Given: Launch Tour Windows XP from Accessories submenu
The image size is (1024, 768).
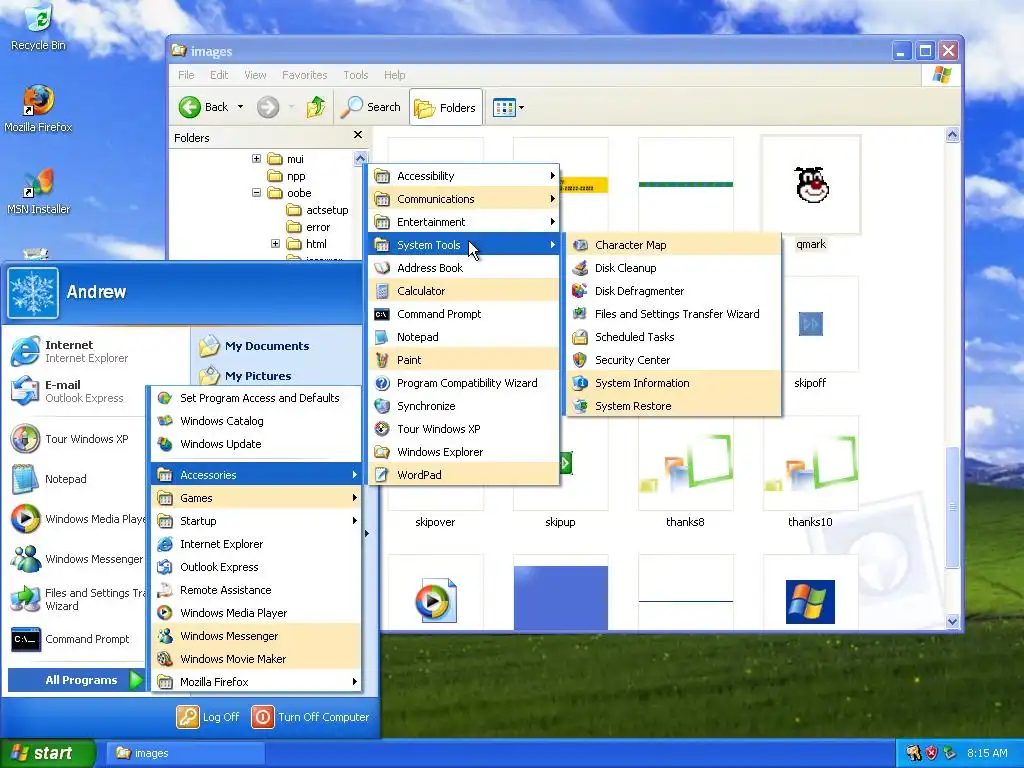Looking at the screenshot, I should 464,429.
